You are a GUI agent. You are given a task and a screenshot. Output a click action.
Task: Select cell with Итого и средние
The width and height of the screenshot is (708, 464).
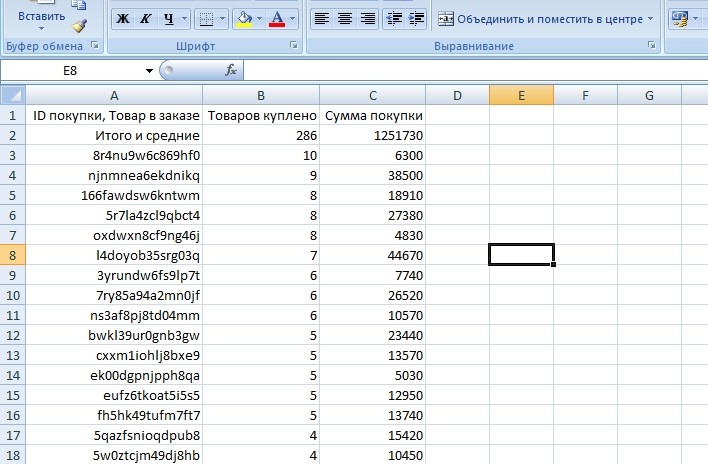pos(114,135)
